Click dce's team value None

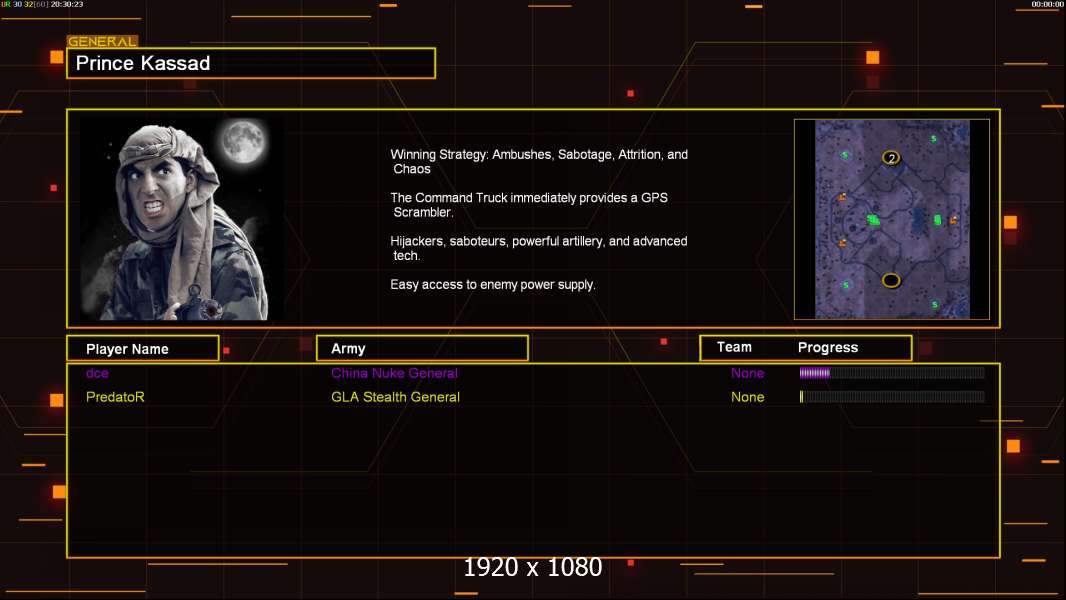click(x=747, y=373)
